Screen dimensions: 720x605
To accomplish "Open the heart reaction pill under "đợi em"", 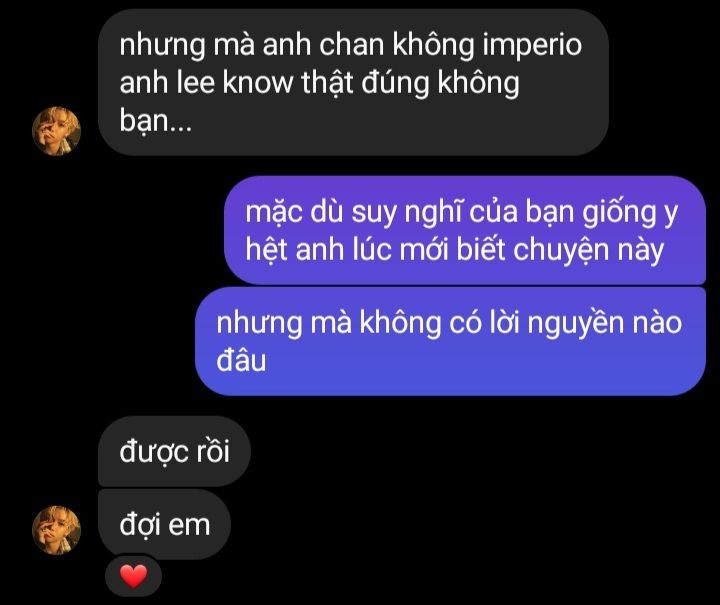I will tap(134, 576).
